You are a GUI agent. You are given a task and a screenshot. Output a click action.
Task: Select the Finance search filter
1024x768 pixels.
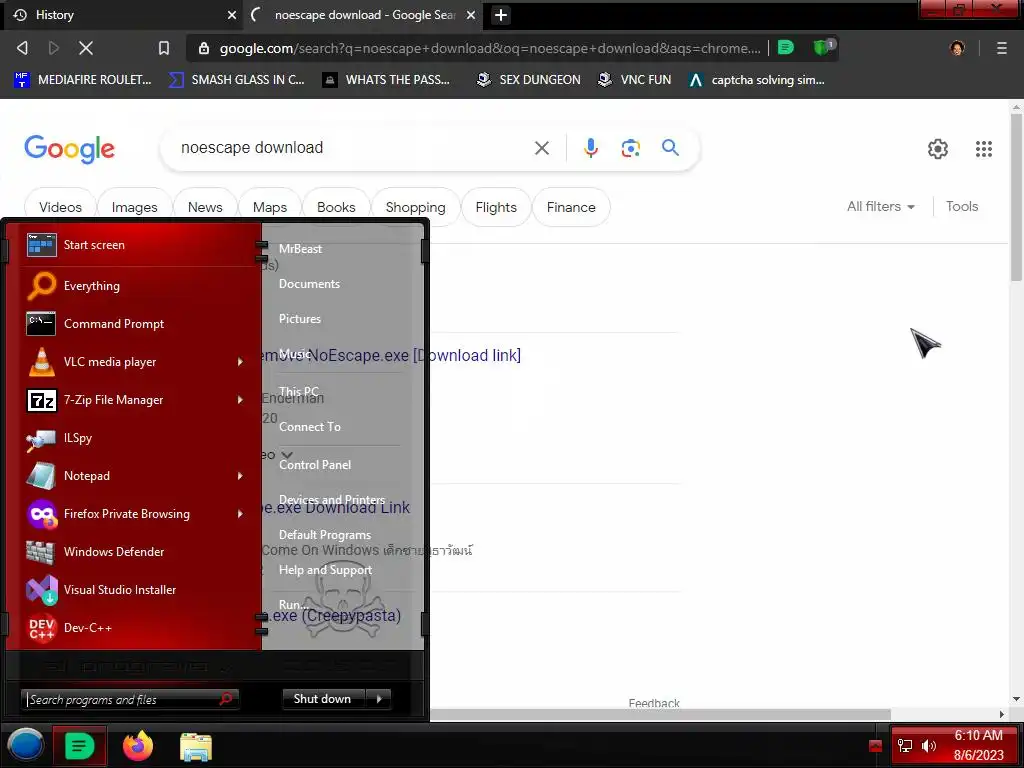click(571, 207)
